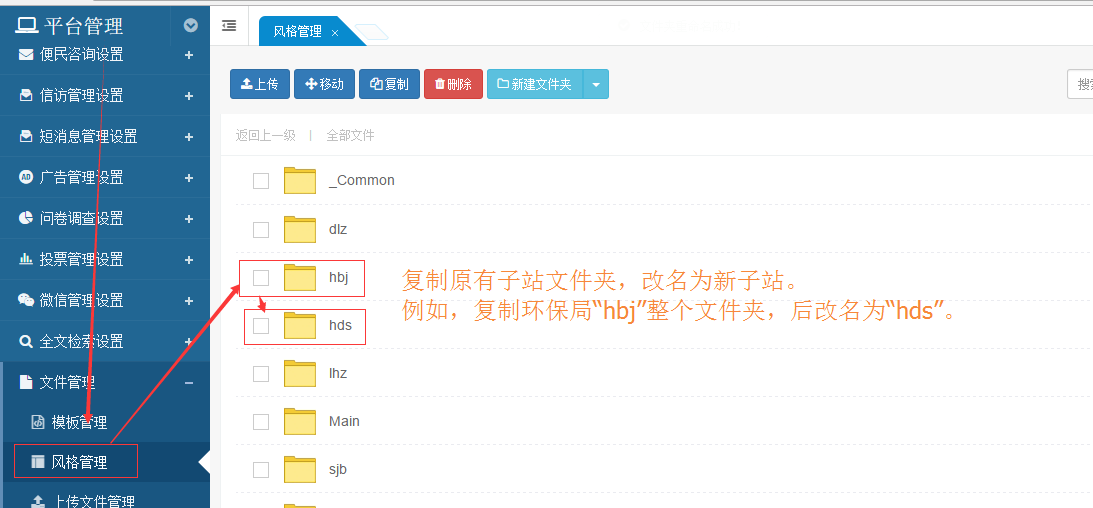Check the box for Main folder
The width and height of the screenshot is (1093, 508).
pos(261,422)
